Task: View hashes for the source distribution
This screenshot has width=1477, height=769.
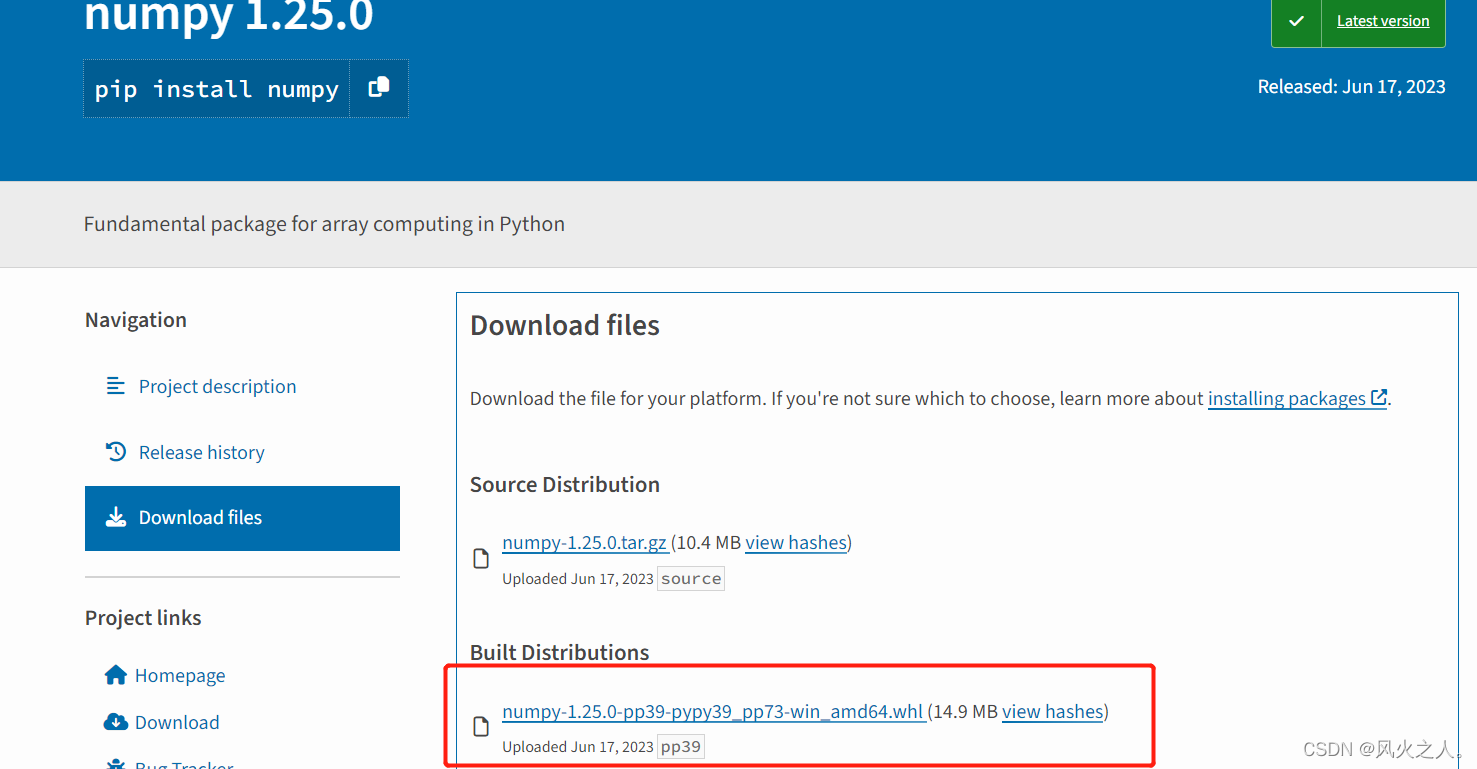Action: pos(796,542)
